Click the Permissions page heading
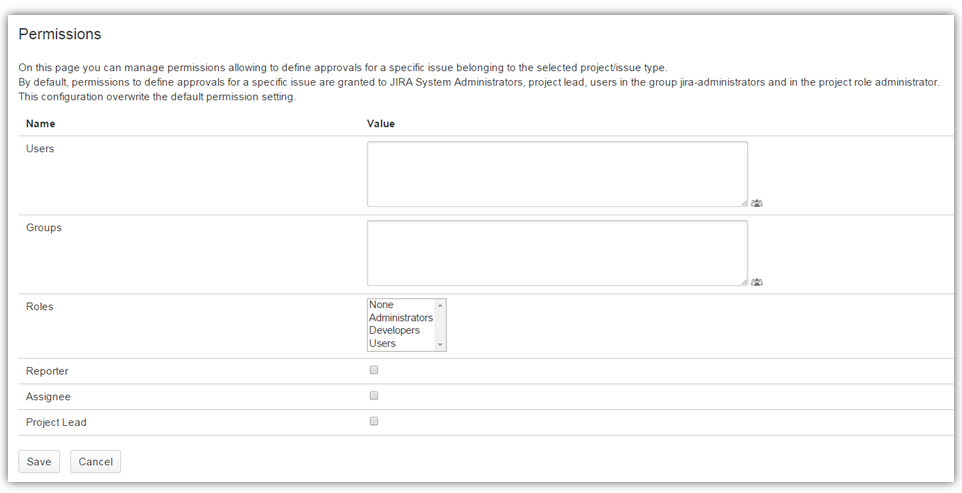 coord(60,34)
